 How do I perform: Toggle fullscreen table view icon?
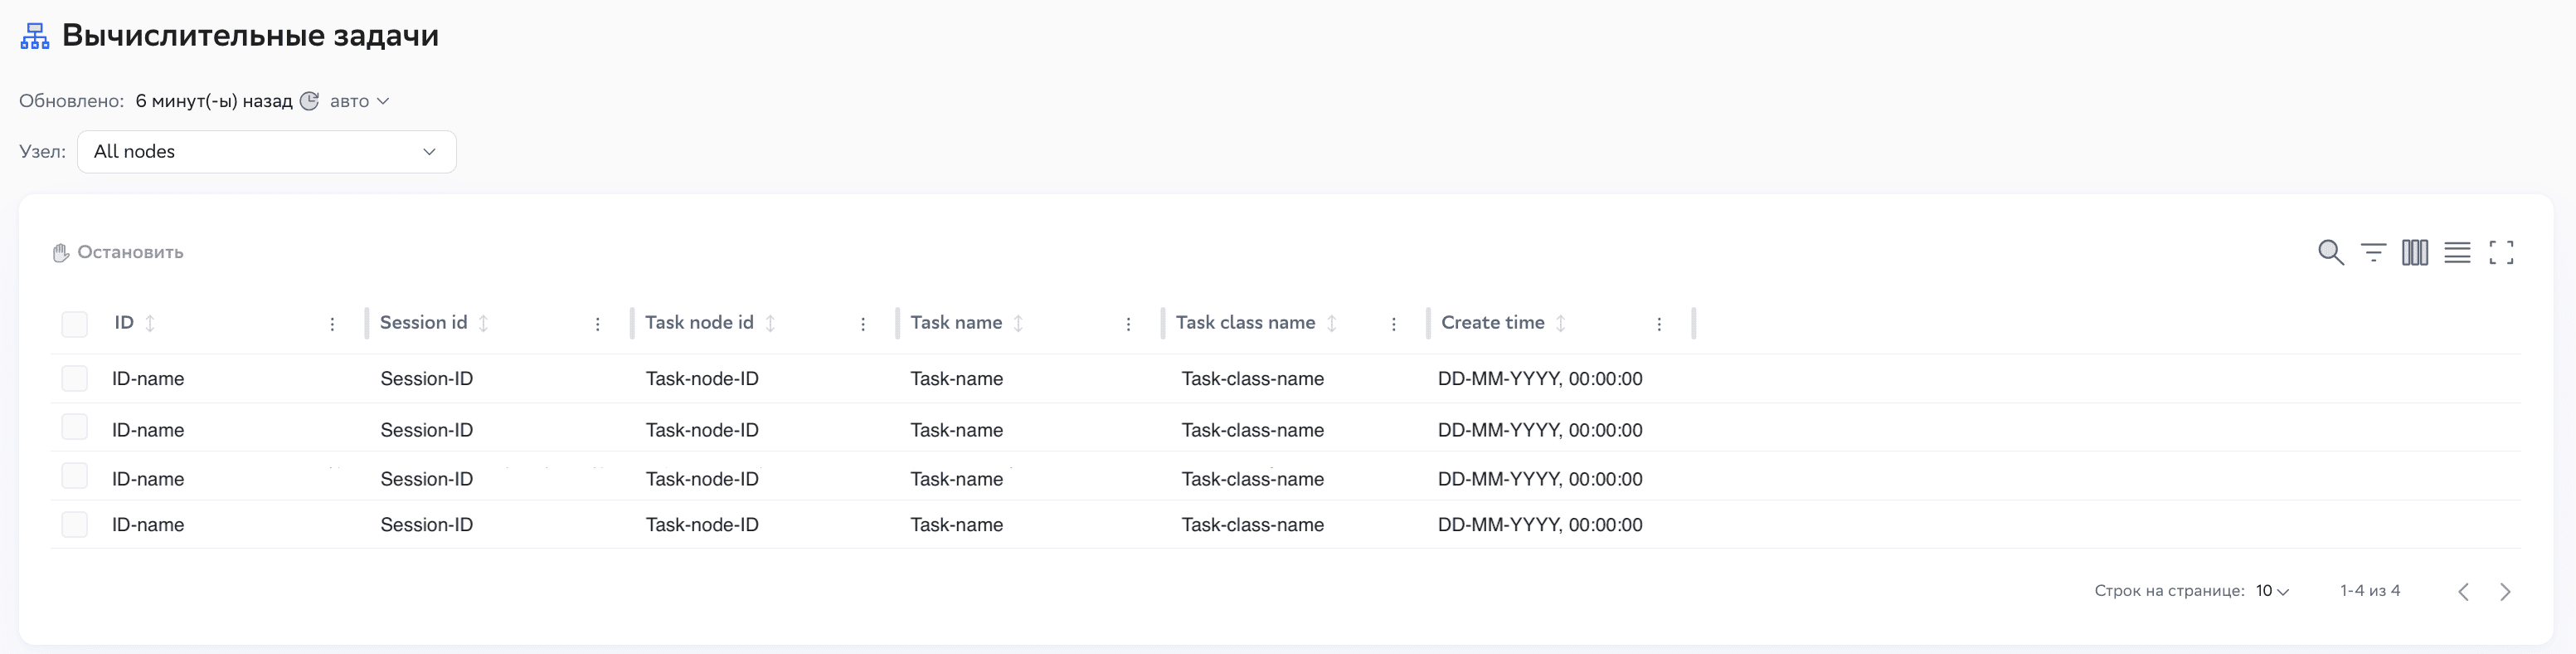point(2501,252)
